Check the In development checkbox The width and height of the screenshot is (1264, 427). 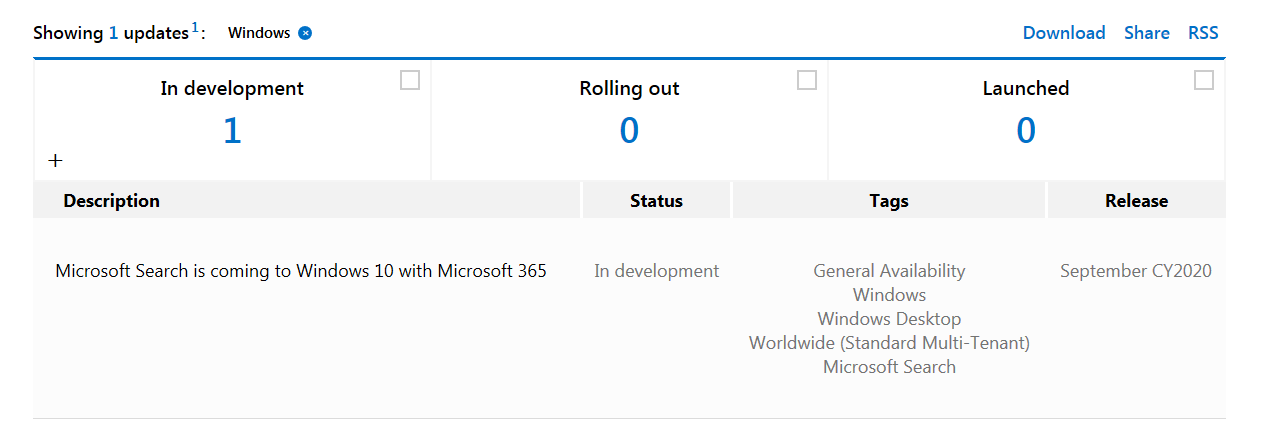coord(410,81)
